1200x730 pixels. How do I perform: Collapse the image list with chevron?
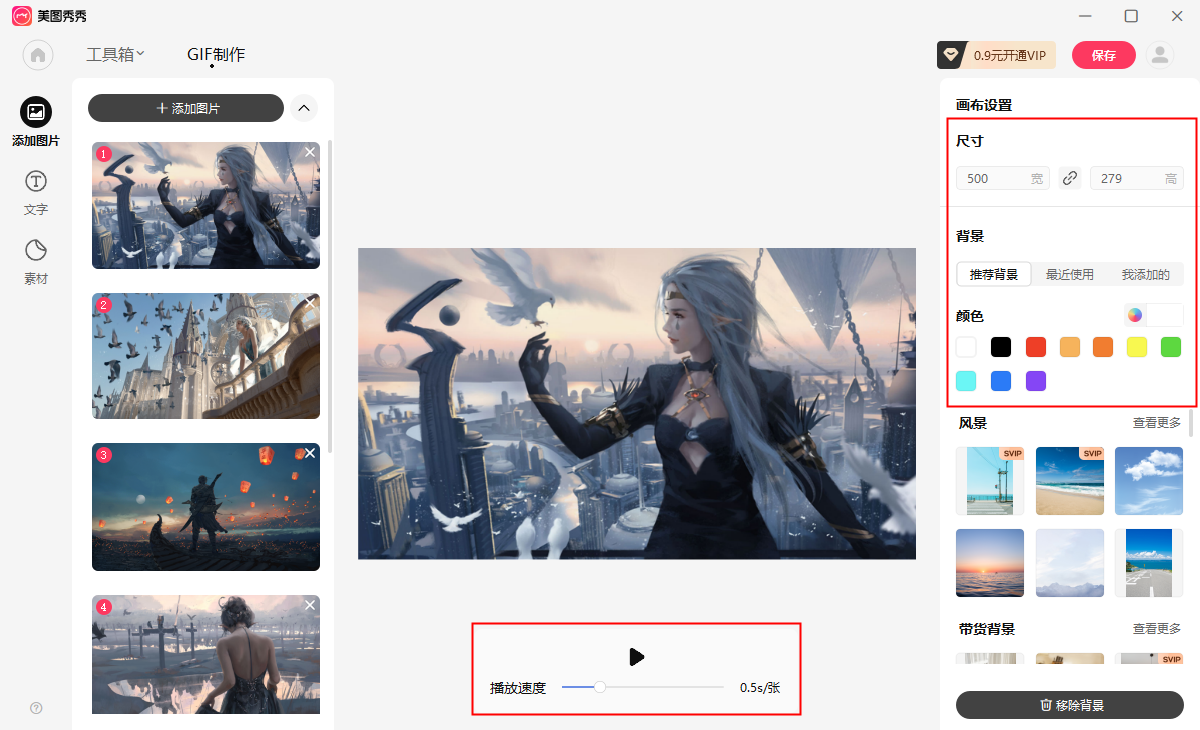(x=304, y=108)
